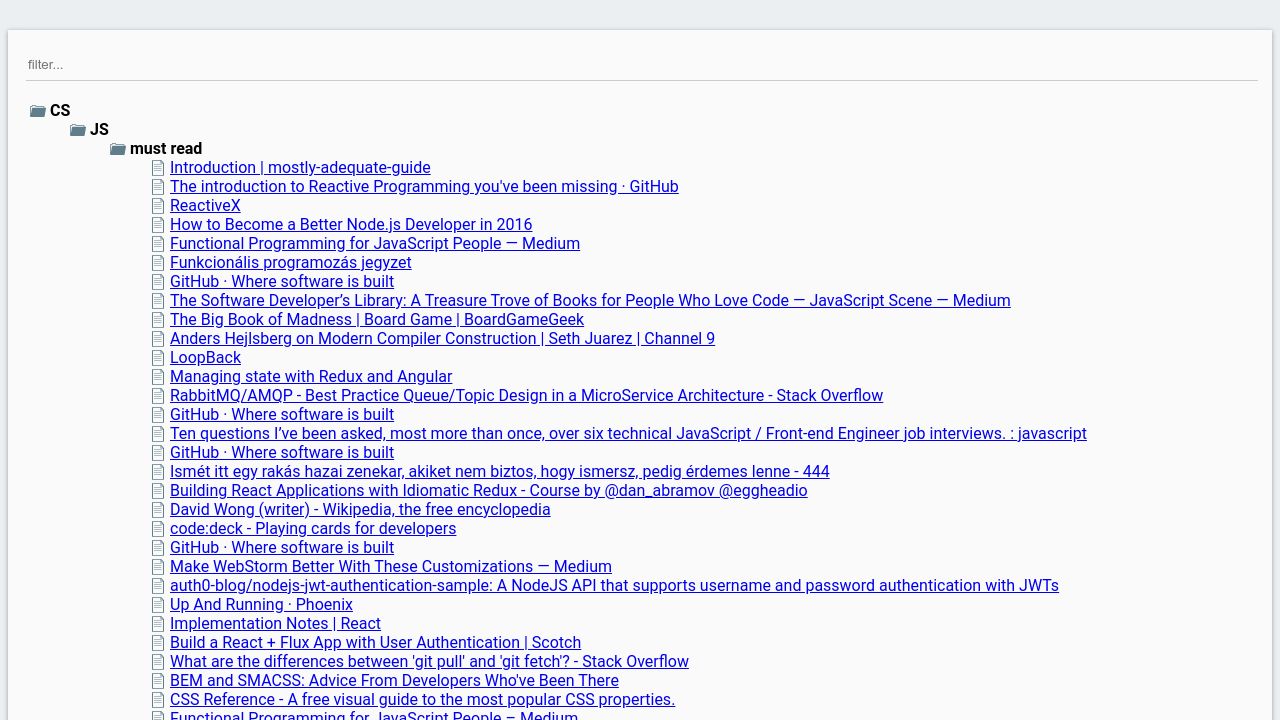This screenshot has height=720, width=1280.
Task: Click document icon beside Anders Hejlsberg link
Action: (x=158, y=339)
